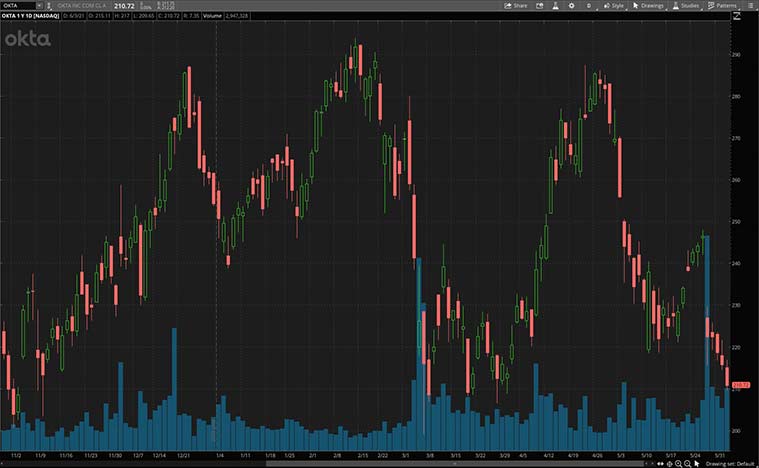The height and width of the screenshot is (468, 759).
Task: Click the volume value 2,947,328
Action: [236, 16]
